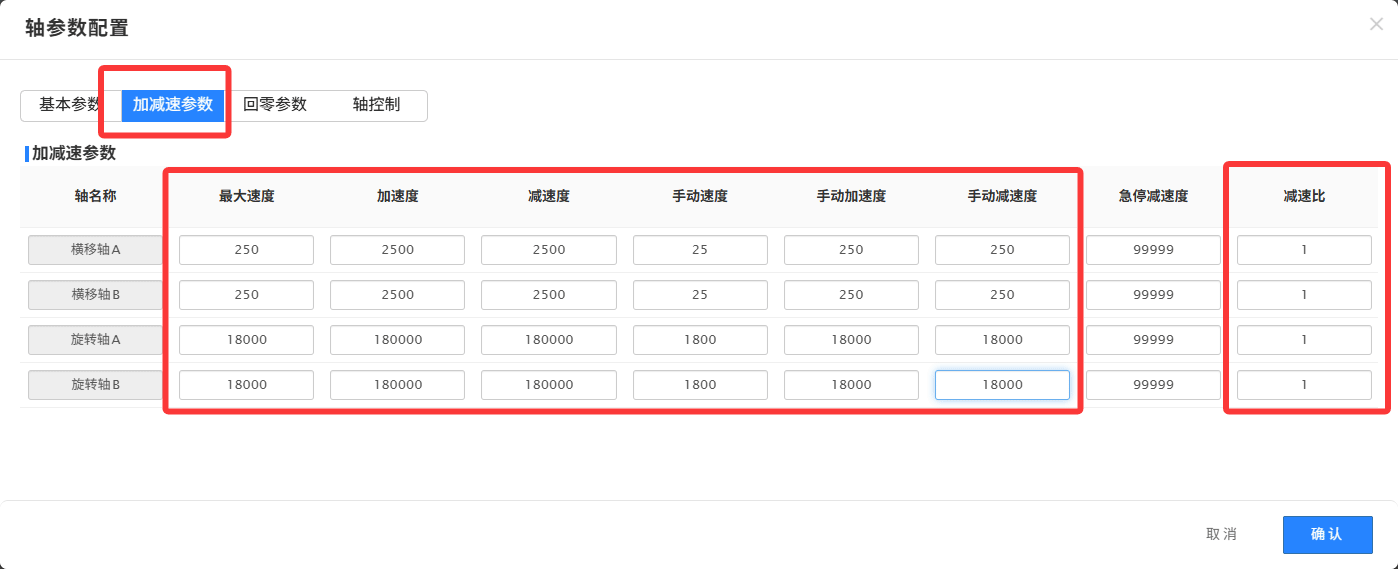This screenshot has height=569, width=1398.
Task: Click 减速比 input for 旋转轴A
Action: click(x=1304, y=340)
